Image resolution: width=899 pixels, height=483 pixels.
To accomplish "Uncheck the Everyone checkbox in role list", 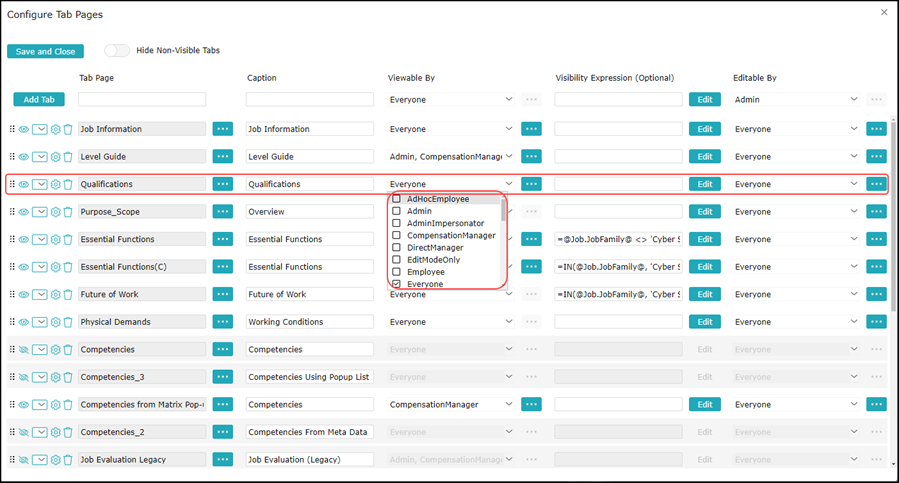I will [x=397, y=284].
